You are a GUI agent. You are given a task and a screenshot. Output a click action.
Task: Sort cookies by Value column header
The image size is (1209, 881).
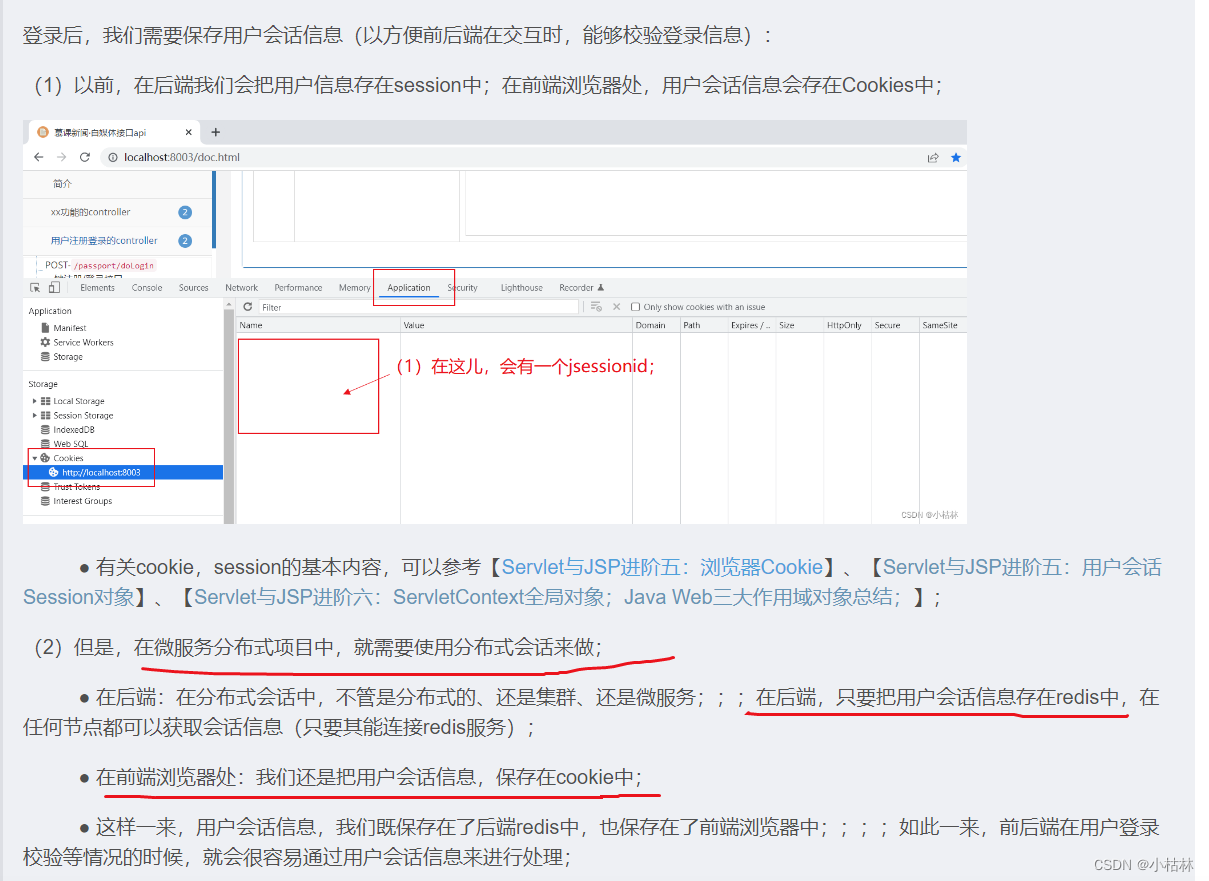(x=516, y=325)
